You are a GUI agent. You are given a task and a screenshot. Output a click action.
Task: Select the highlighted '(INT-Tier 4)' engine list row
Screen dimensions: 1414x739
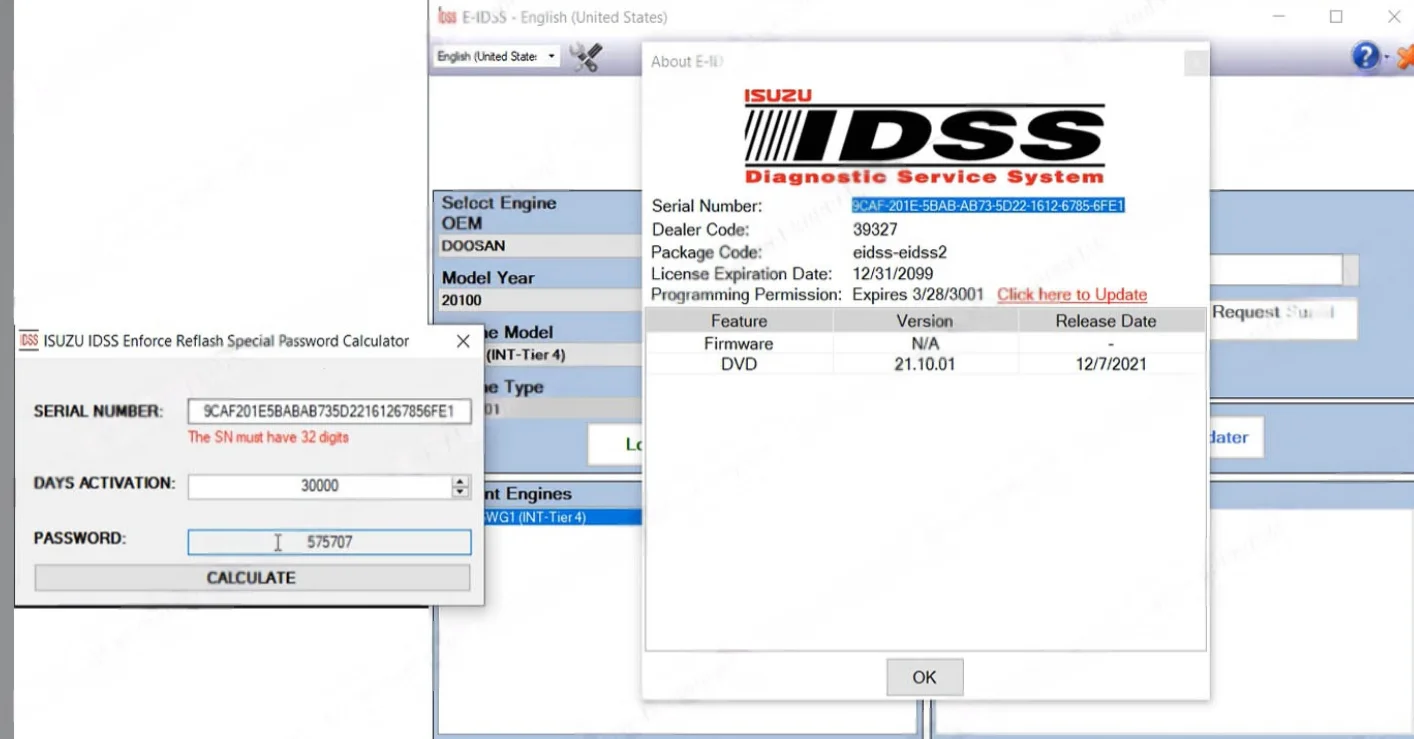pyautogui.click(x=563, y=517)
